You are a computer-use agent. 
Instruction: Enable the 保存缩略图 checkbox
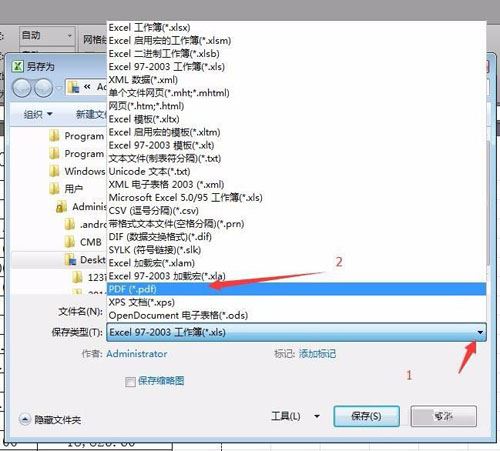130,381
